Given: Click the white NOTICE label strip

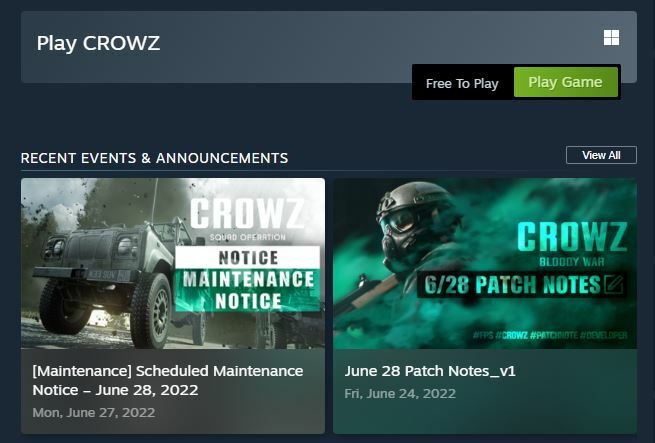Looking at the screenshot, I should pyautogui.click(x=248, y=257).
